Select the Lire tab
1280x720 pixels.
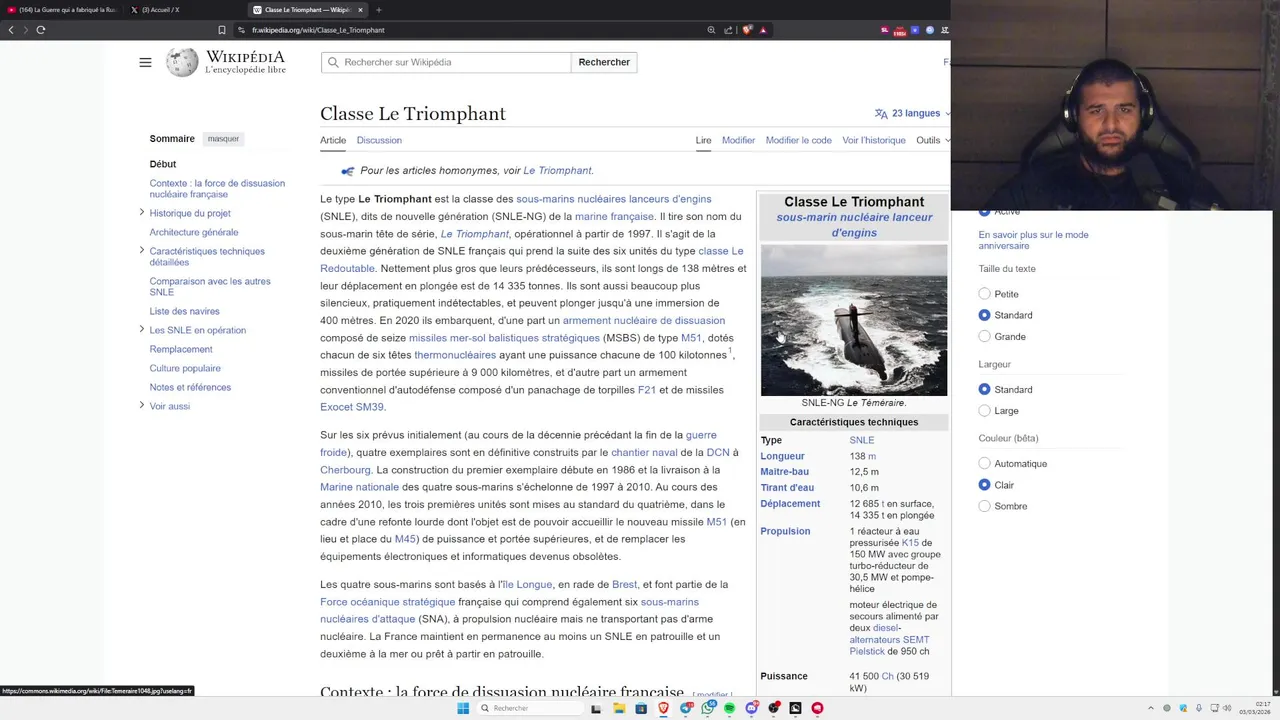coord(703,140)
